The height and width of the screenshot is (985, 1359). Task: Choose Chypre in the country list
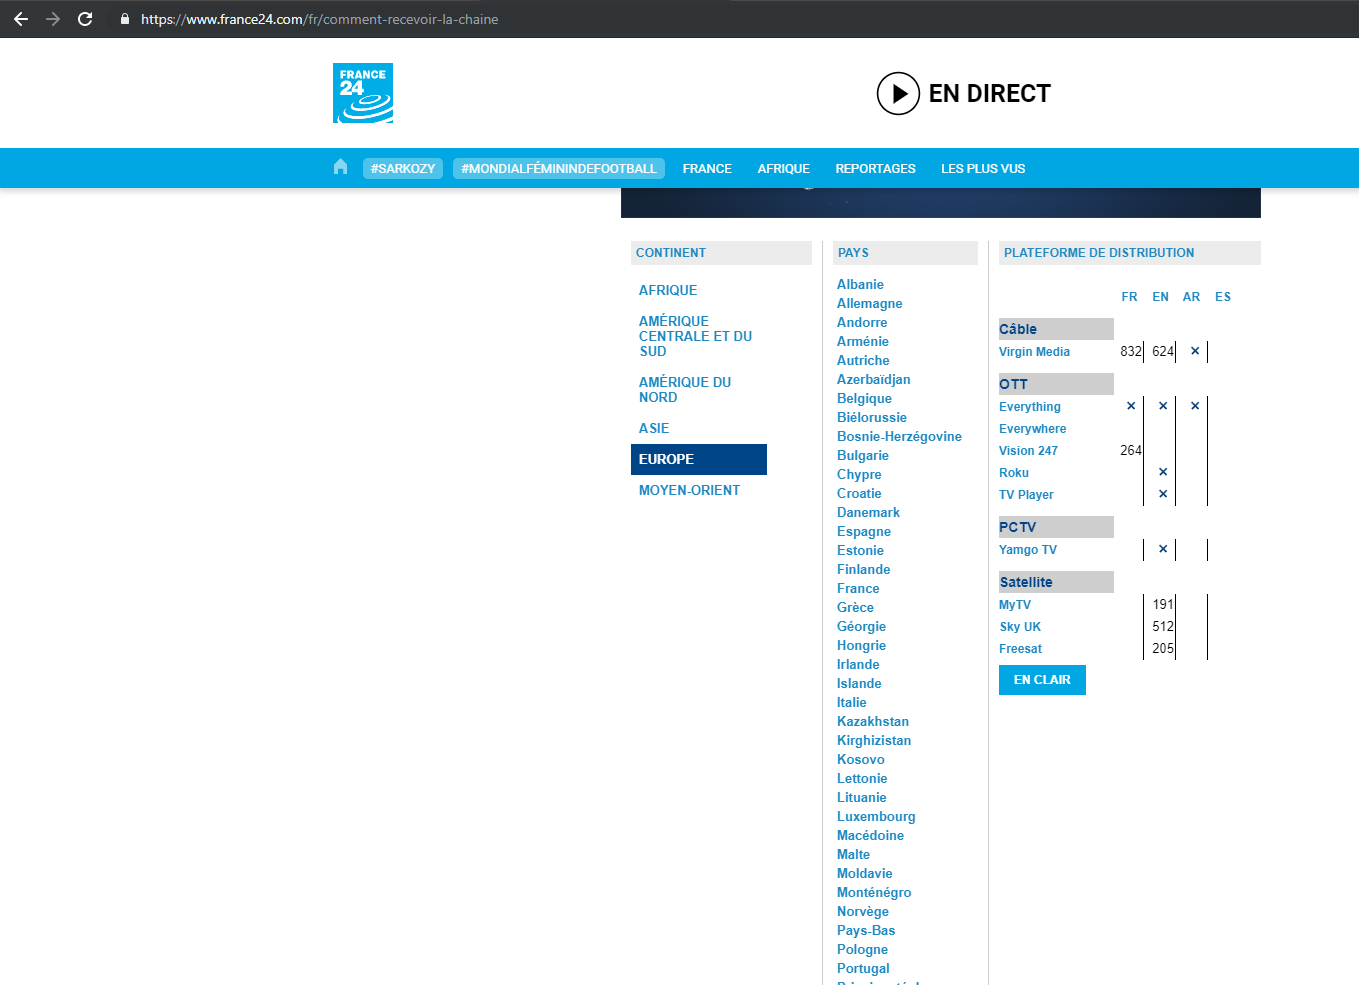859,474
